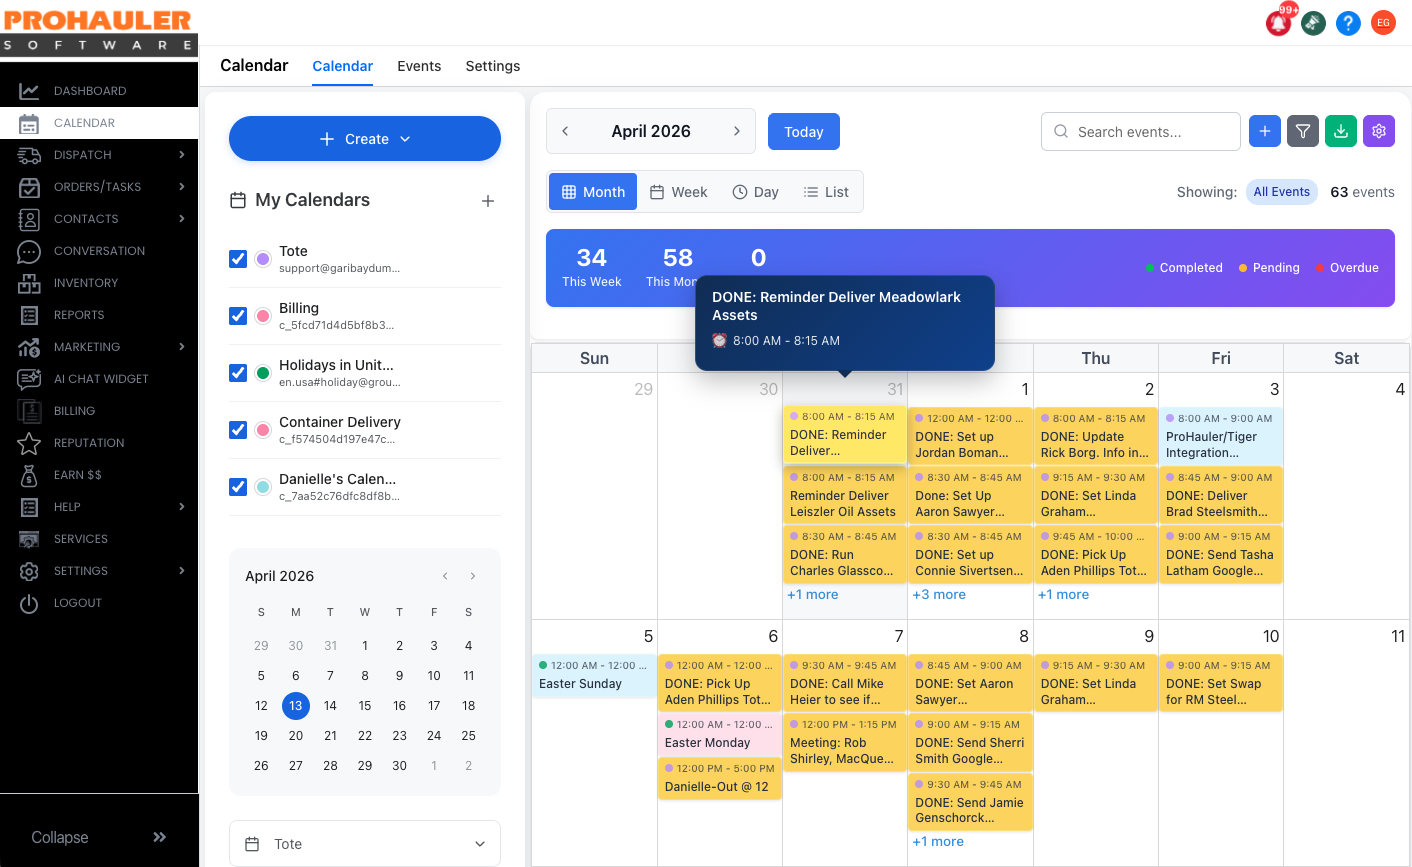Open the Dashboard sidebar icon
The image size is (1412, 867).
pyautogui.click(x=29, y=91)
